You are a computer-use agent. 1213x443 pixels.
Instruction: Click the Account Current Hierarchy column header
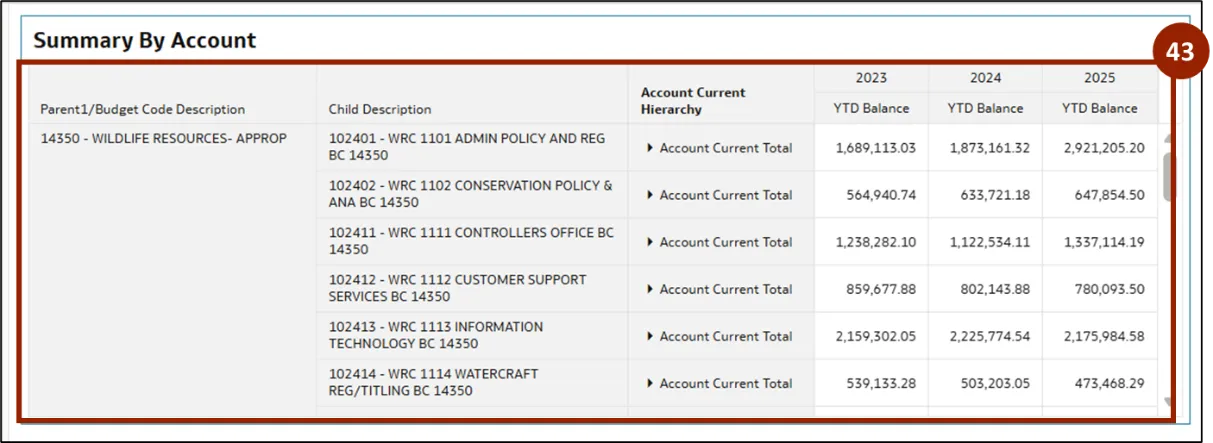click(x=693, y=100)
